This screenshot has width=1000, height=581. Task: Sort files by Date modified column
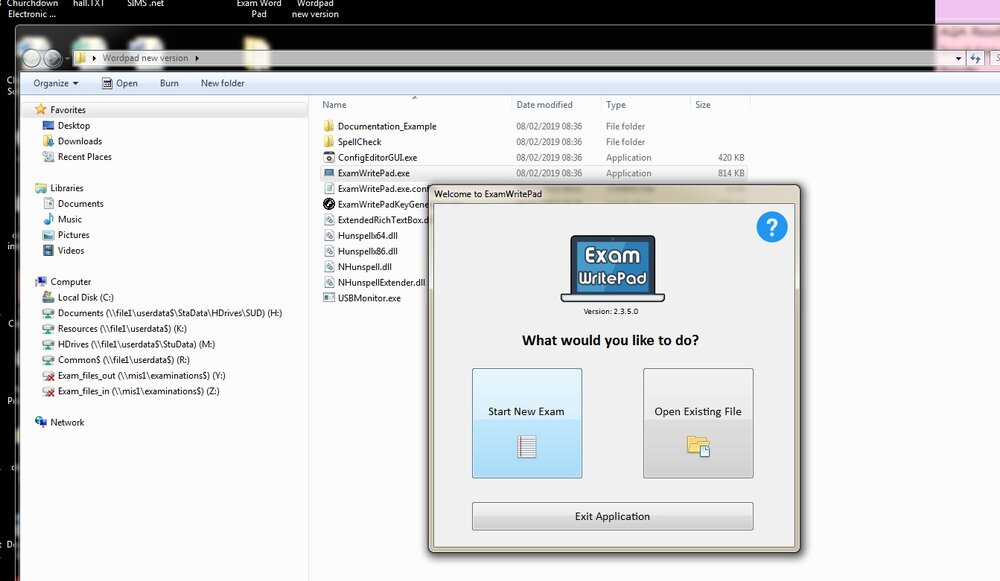(x=544, y=105)
